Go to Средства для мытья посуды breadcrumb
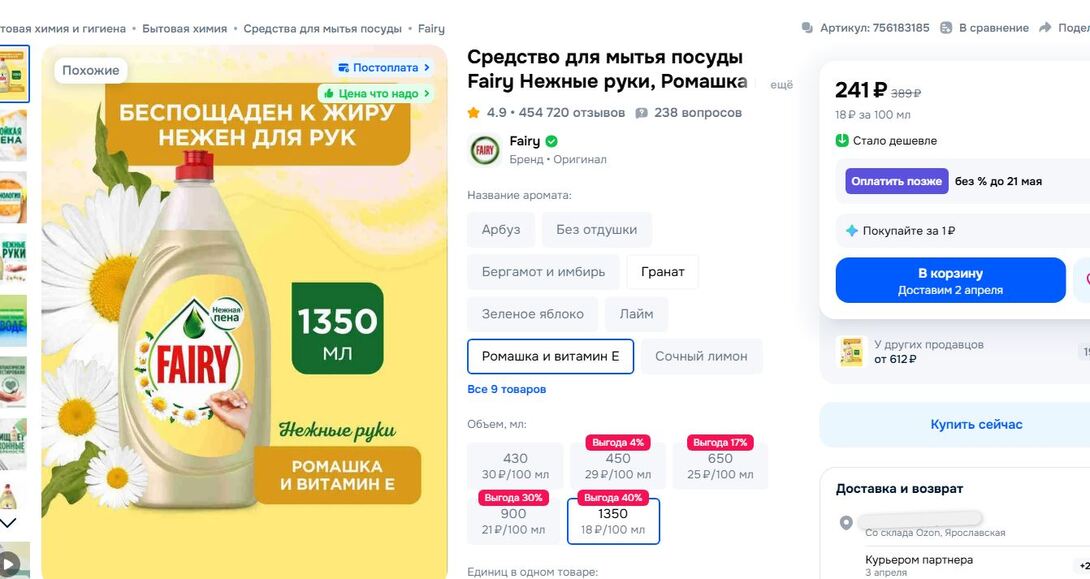1090x579 pixels. (x=322, y=29)
